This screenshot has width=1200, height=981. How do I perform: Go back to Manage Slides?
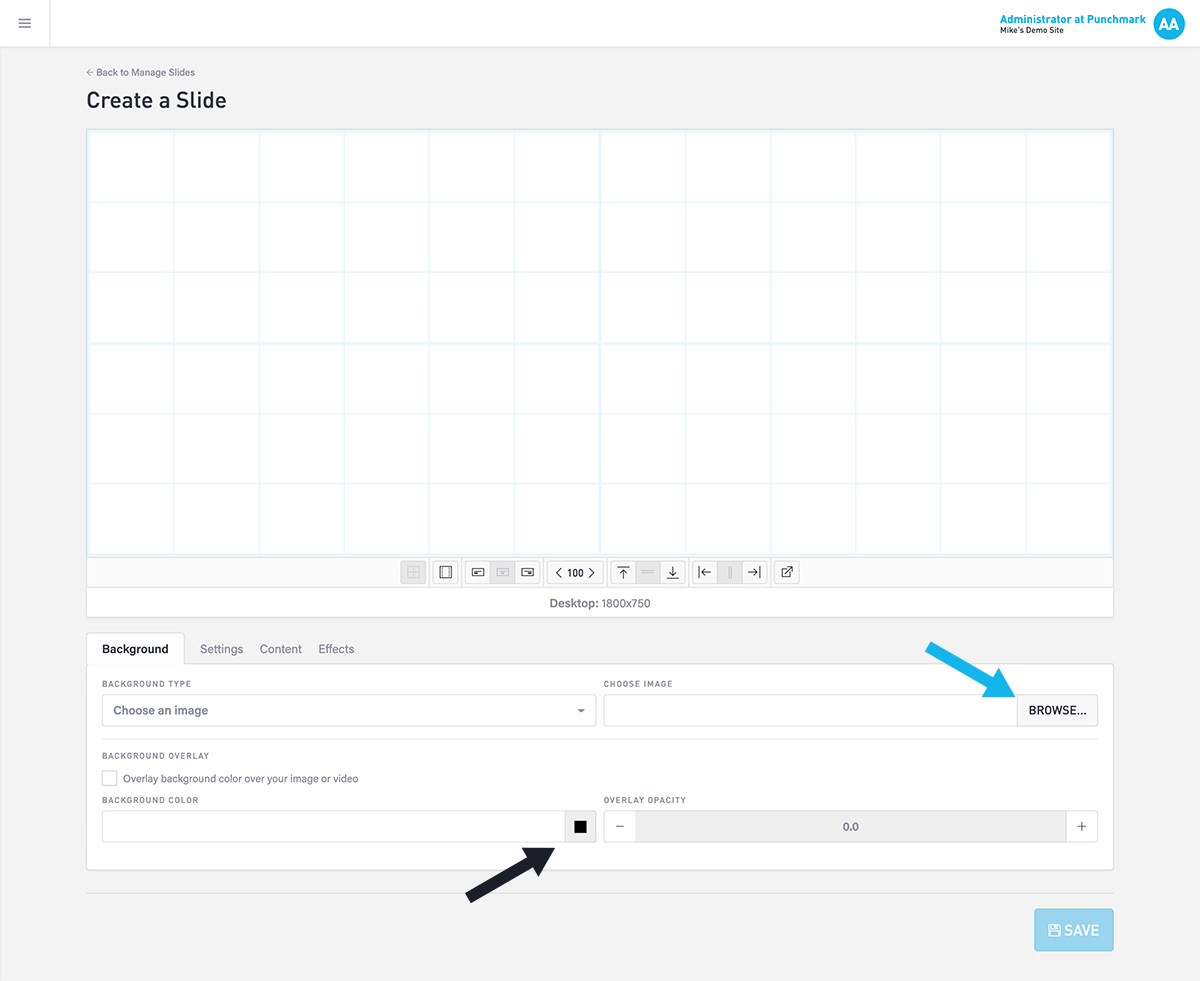pyautogui.click(x=141, y=72)
